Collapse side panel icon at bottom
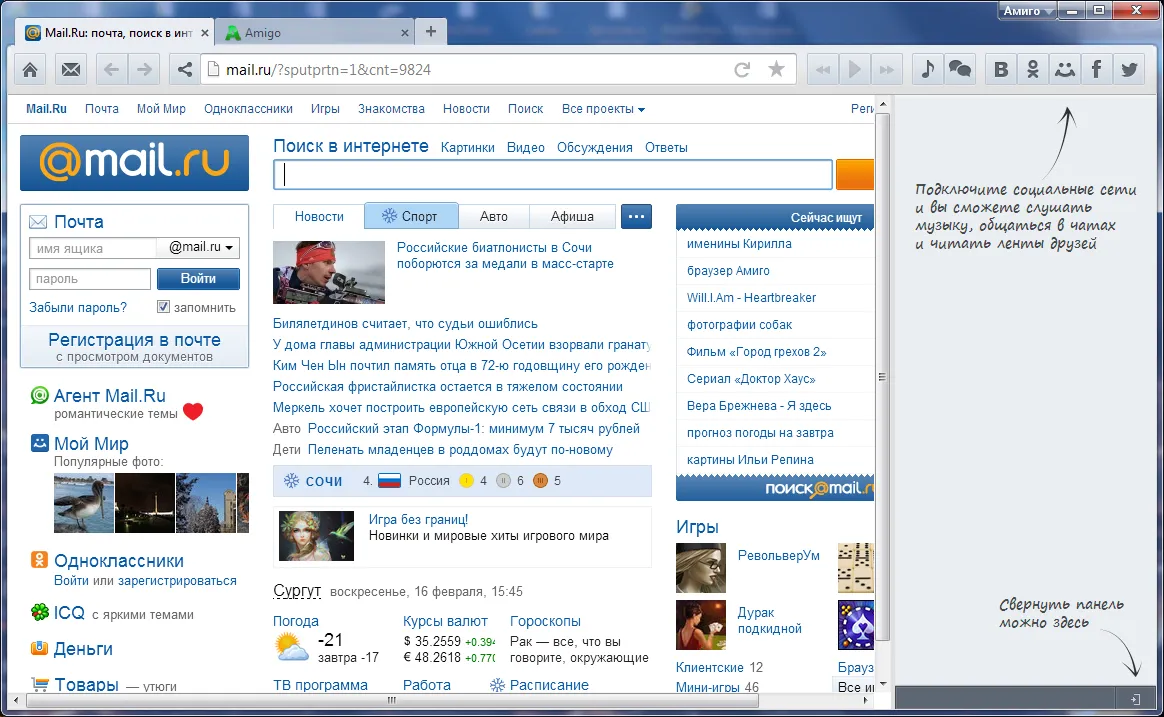 pos(1135,699)
